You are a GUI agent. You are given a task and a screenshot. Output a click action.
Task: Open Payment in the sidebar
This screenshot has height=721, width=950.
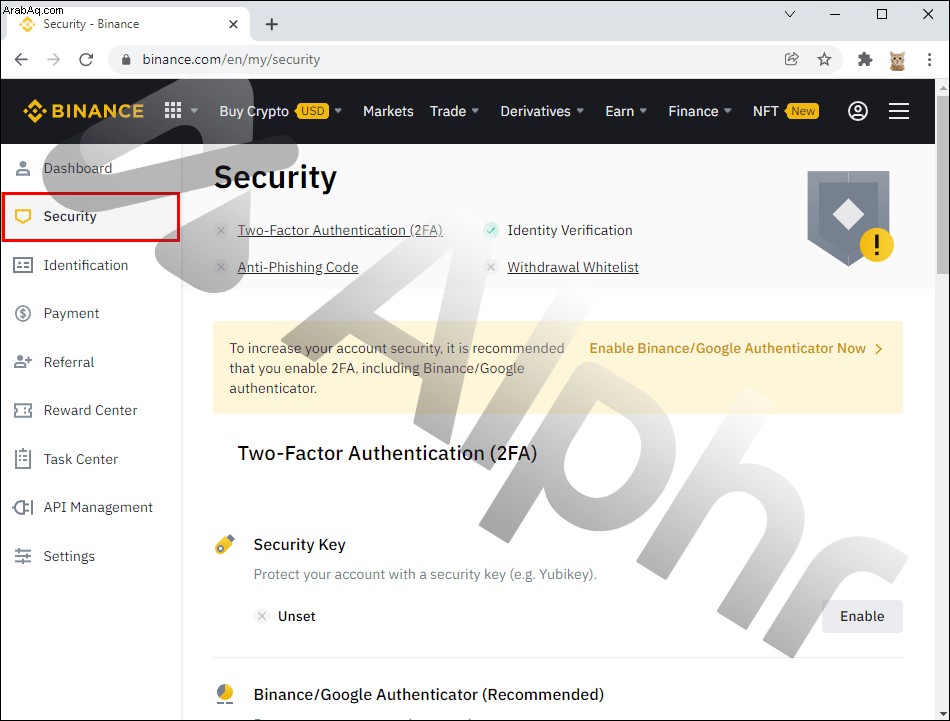[71, 313]
